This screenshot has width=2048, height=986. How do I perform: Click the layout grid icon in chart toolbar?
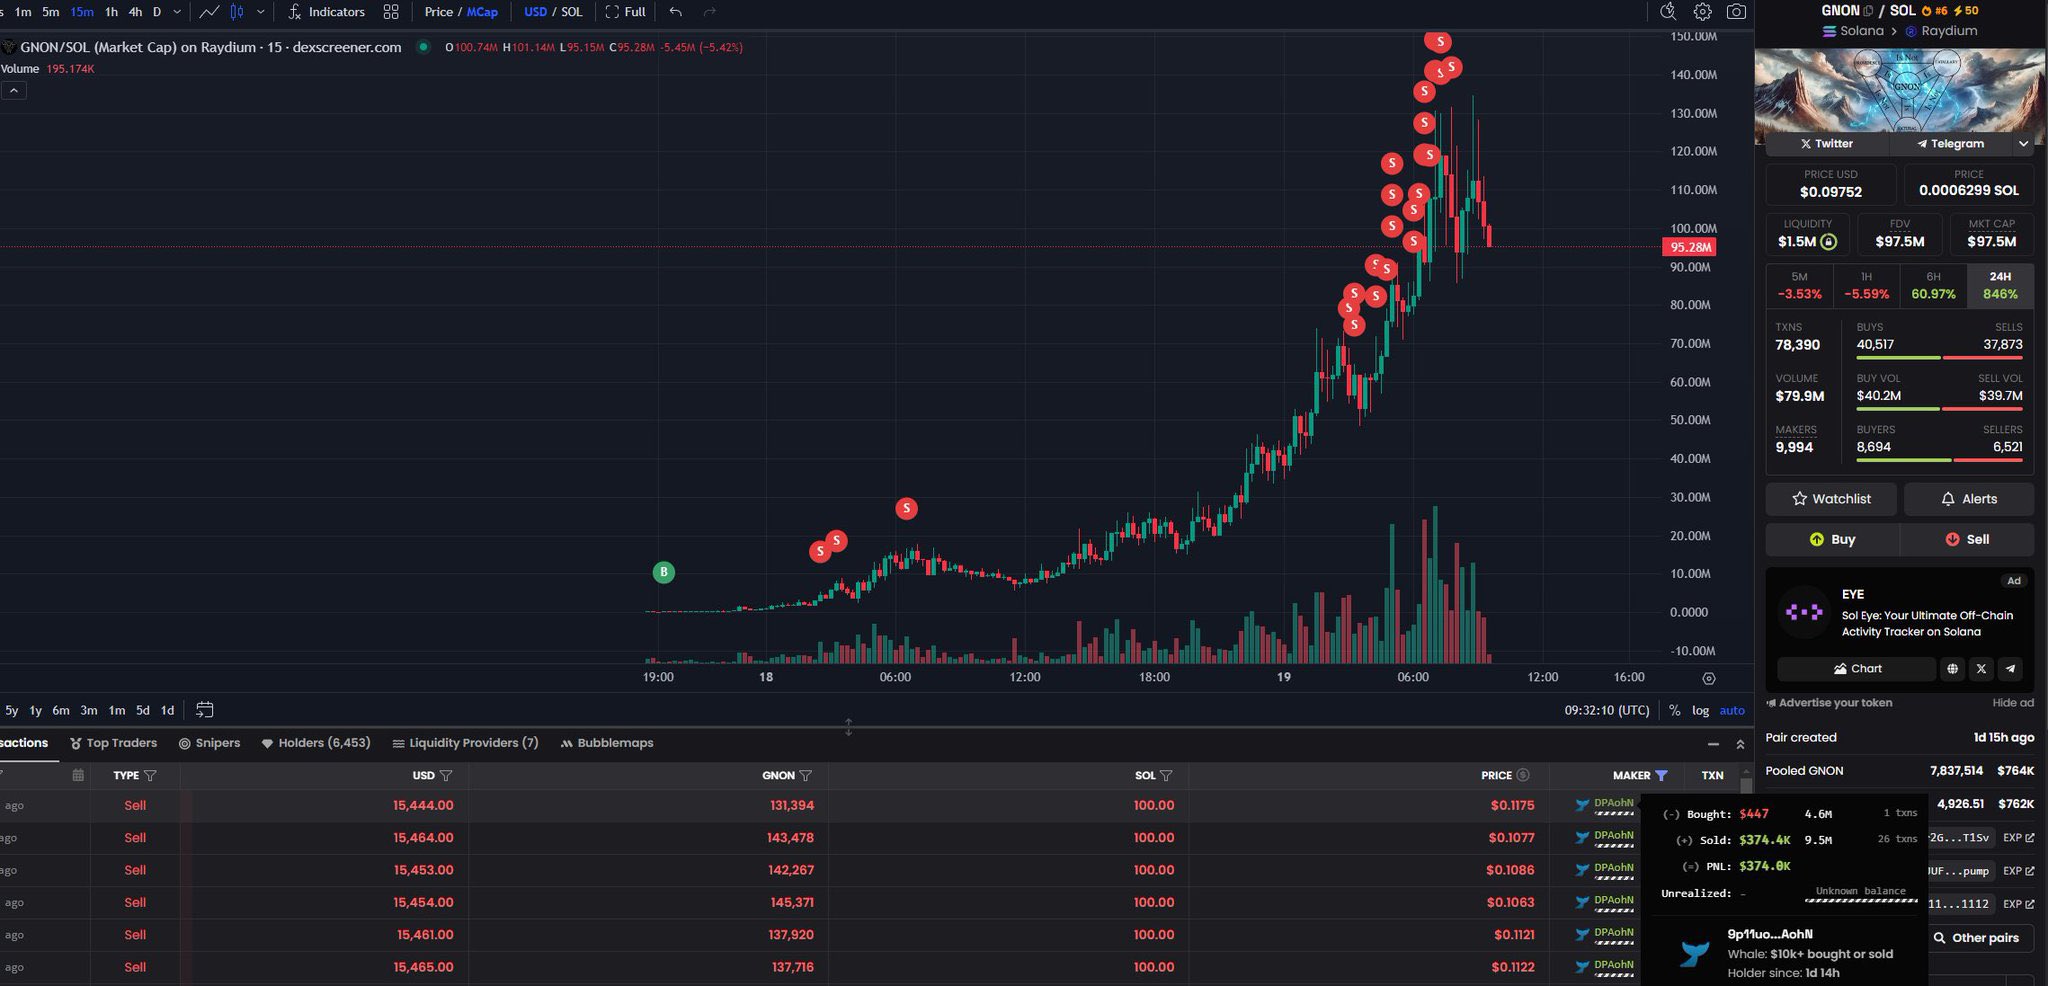point(391,12)
